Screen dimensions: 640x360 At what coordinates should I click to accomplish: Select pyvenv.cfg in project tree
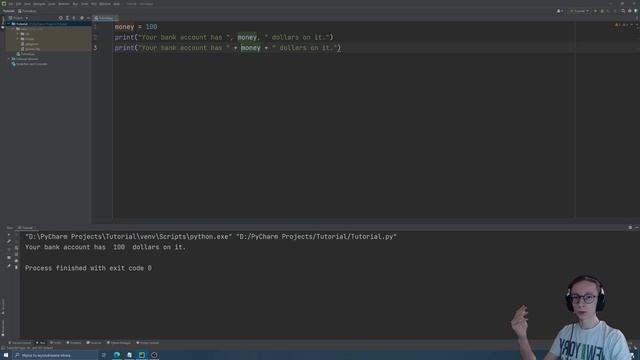coord(30,49)
